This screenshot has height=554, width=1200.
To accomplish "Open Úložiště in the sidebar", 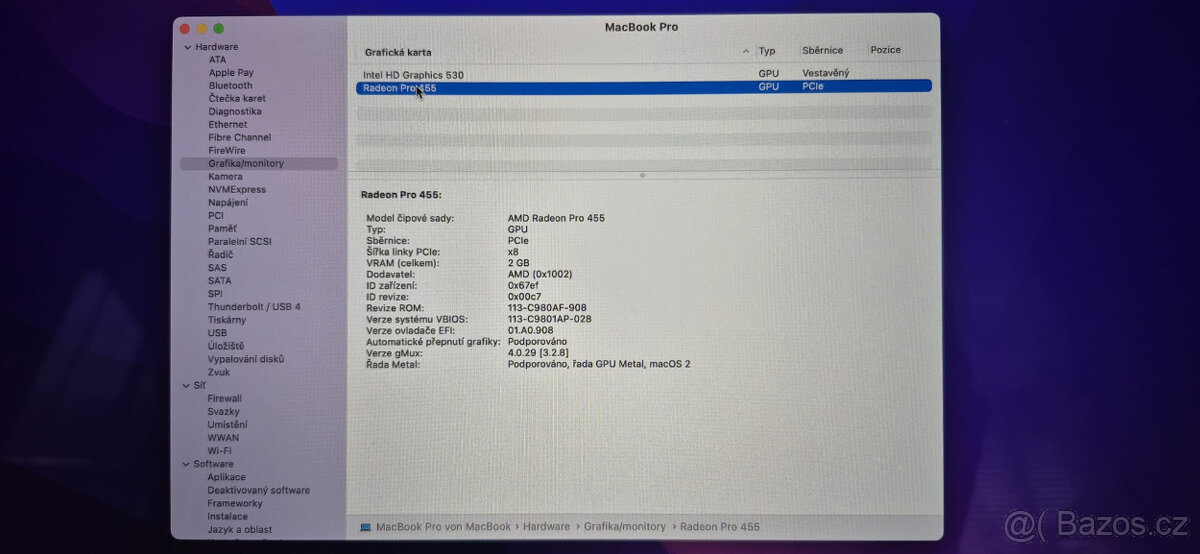I will click(x=225, y=346).
